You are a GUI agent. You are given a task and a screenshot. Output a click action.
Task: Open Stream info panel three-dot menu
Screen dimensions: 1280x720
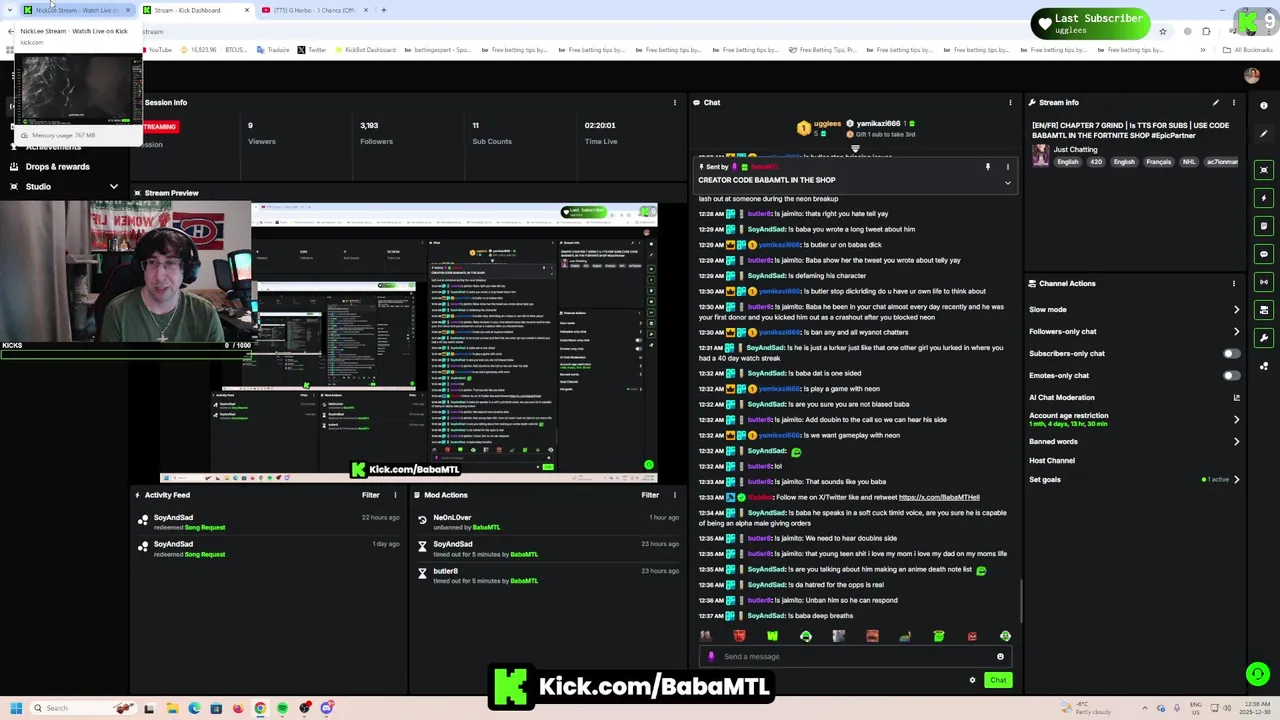coord(1234,103)
